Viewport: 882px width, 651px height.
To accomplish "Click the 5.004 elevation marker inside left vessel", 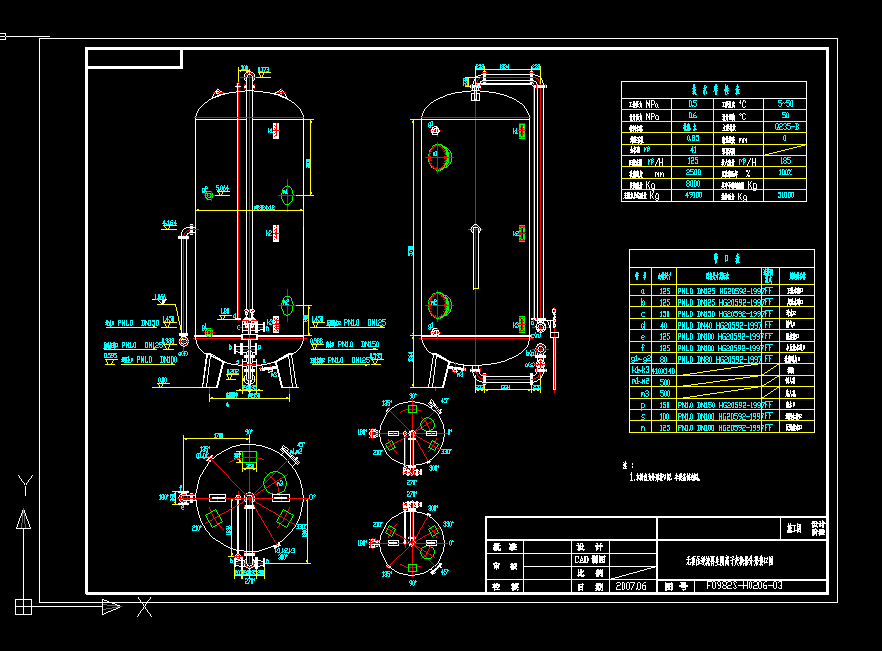I will tap(223, 189).
